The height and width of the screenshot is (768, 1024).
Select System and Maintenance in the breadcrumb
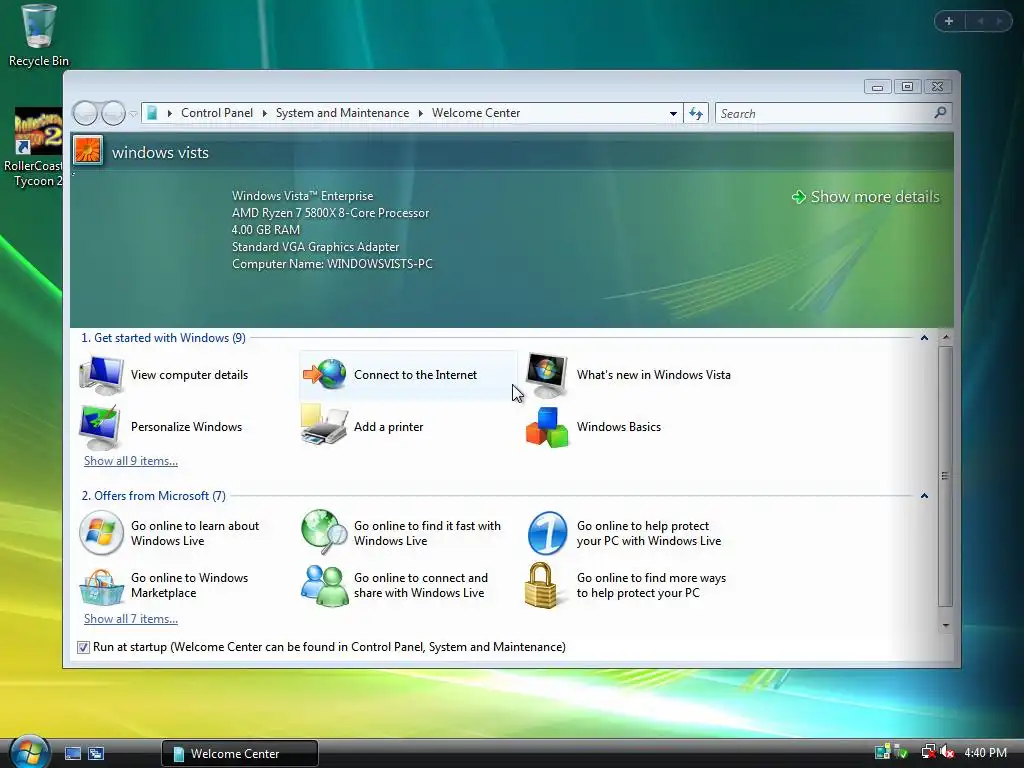tap(342, 113)
